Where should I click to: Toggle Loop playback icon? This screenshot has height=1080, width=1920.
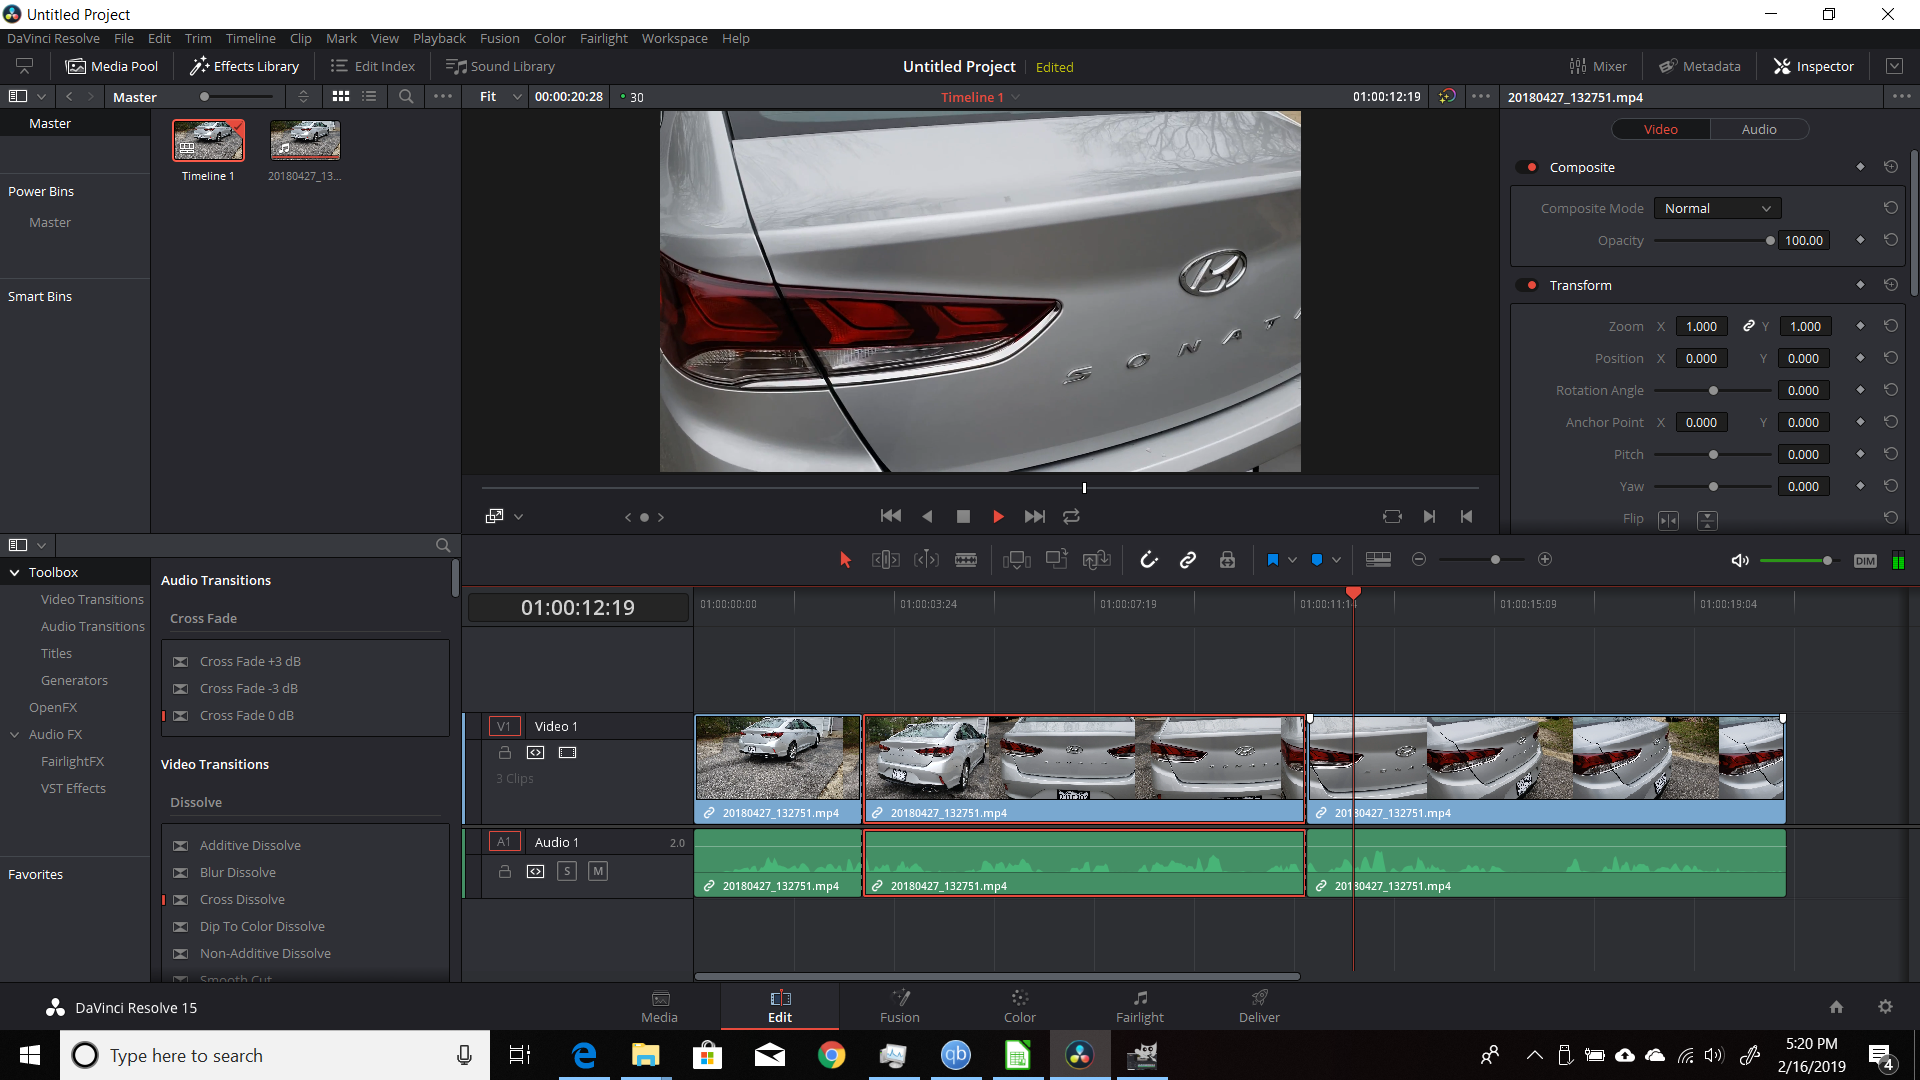point(1071,517)
